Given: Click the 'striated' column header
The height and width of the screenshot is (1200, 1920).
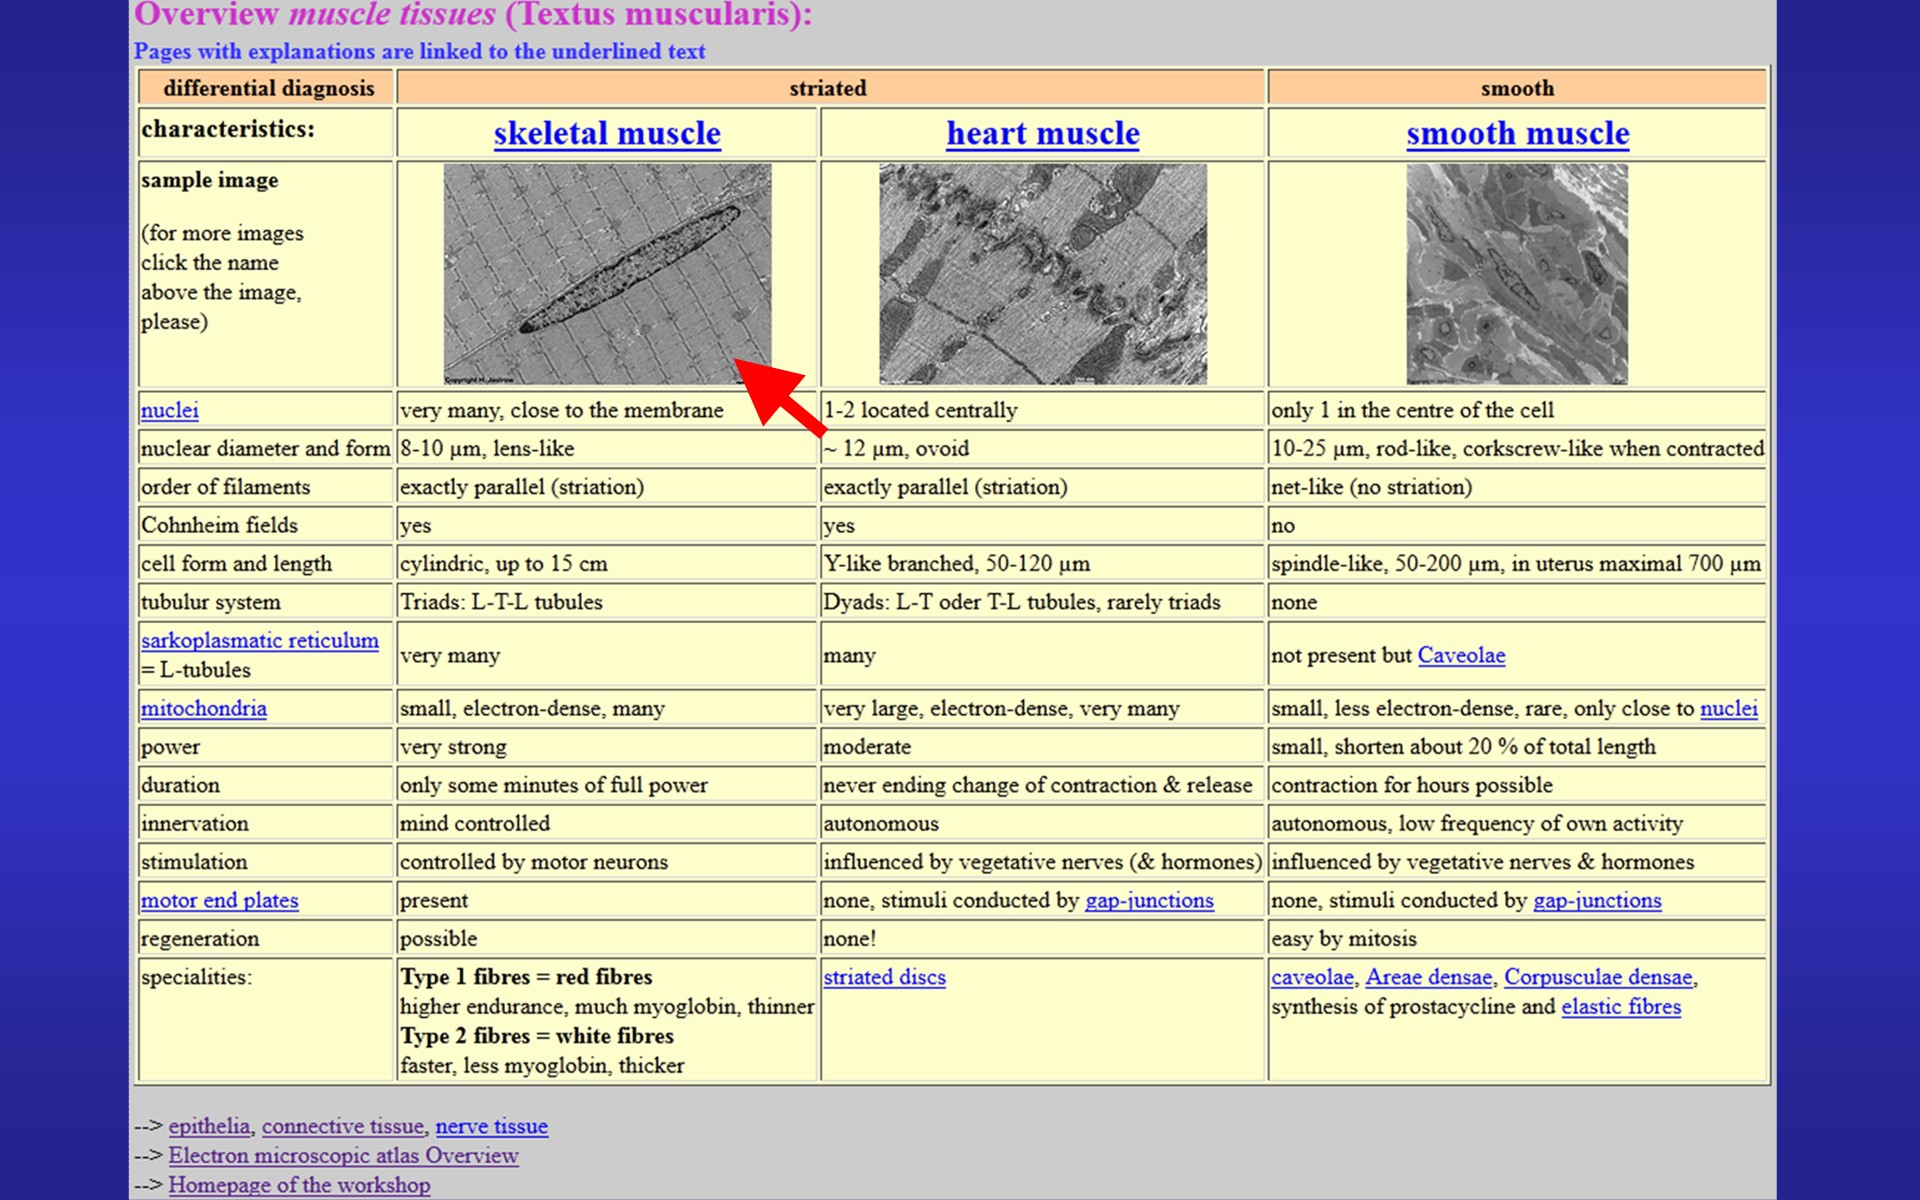Looking at the screenshot, I should (830, 88).
